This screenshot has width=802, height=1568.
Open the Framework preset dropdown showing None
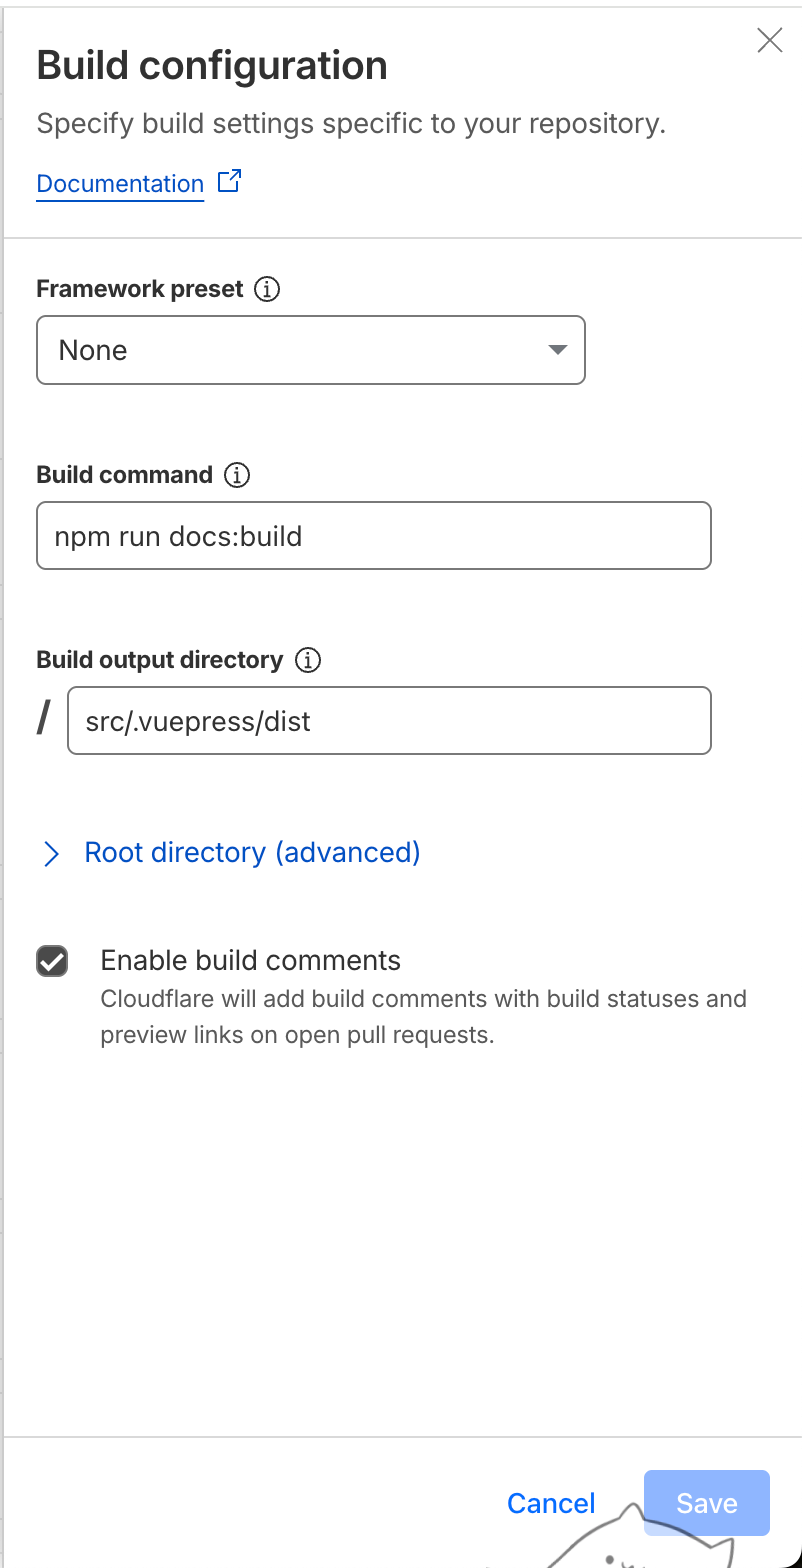click(x=310, y=350)
